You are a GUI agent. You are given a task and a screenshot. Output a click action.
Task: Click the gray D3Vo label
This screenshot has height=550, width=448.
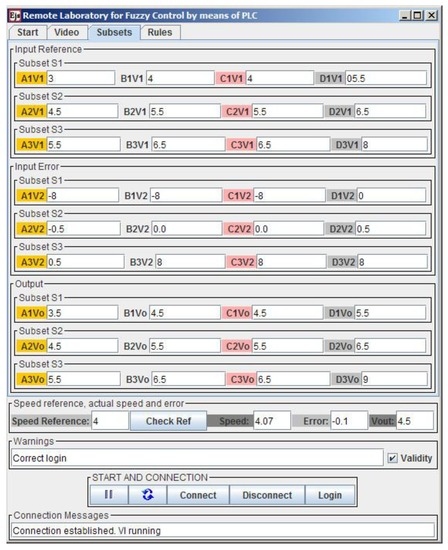pyautogui.click(x=347, y=379)
